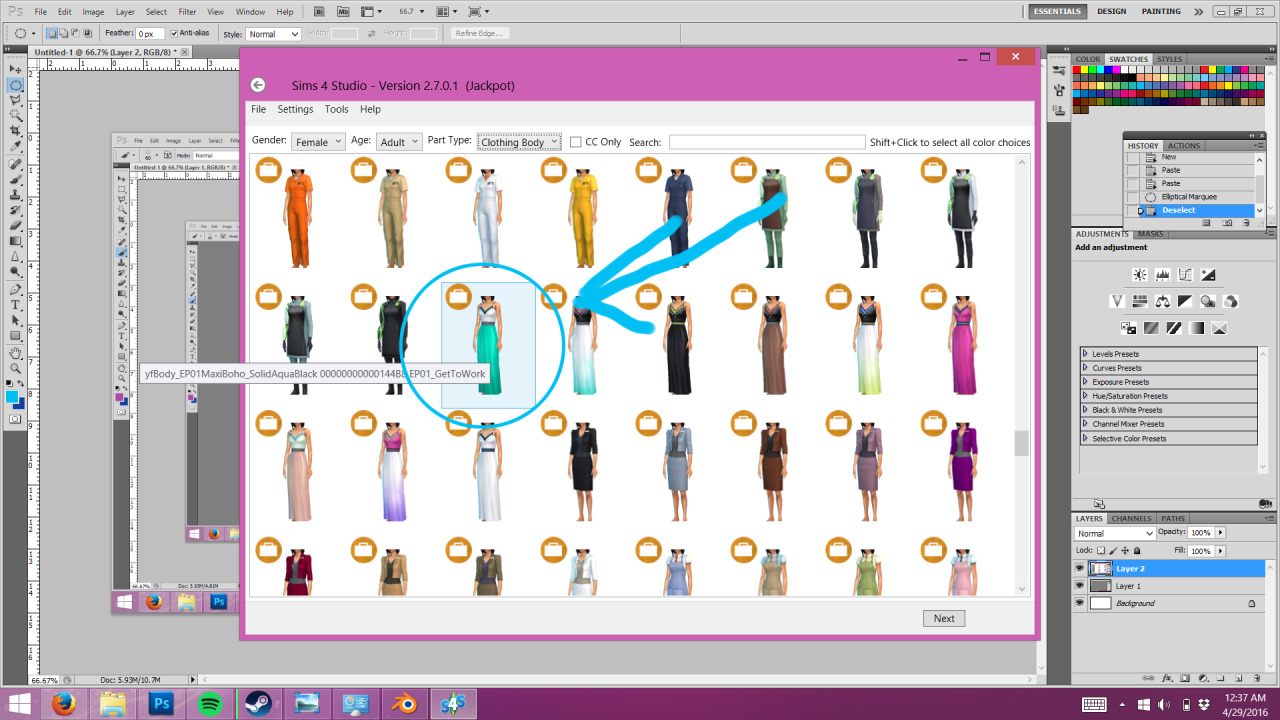Switch to Masks tab

point(1150,234)
